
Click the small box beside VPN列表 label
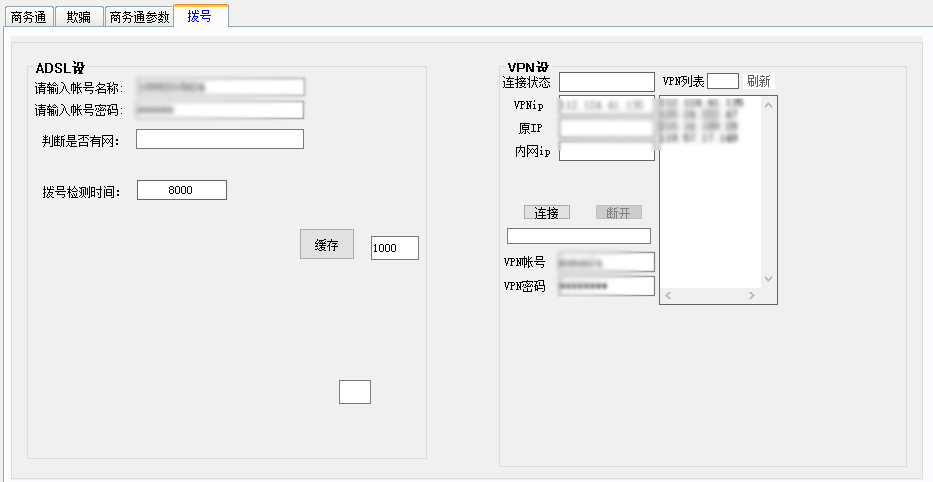coord(722,81)
